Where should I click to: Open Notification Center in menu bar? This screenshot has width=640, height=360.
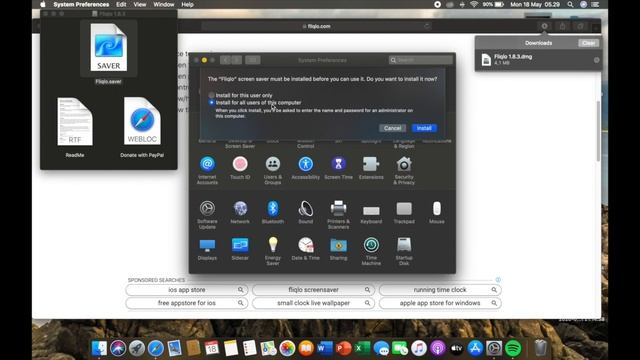coord(596,4)
